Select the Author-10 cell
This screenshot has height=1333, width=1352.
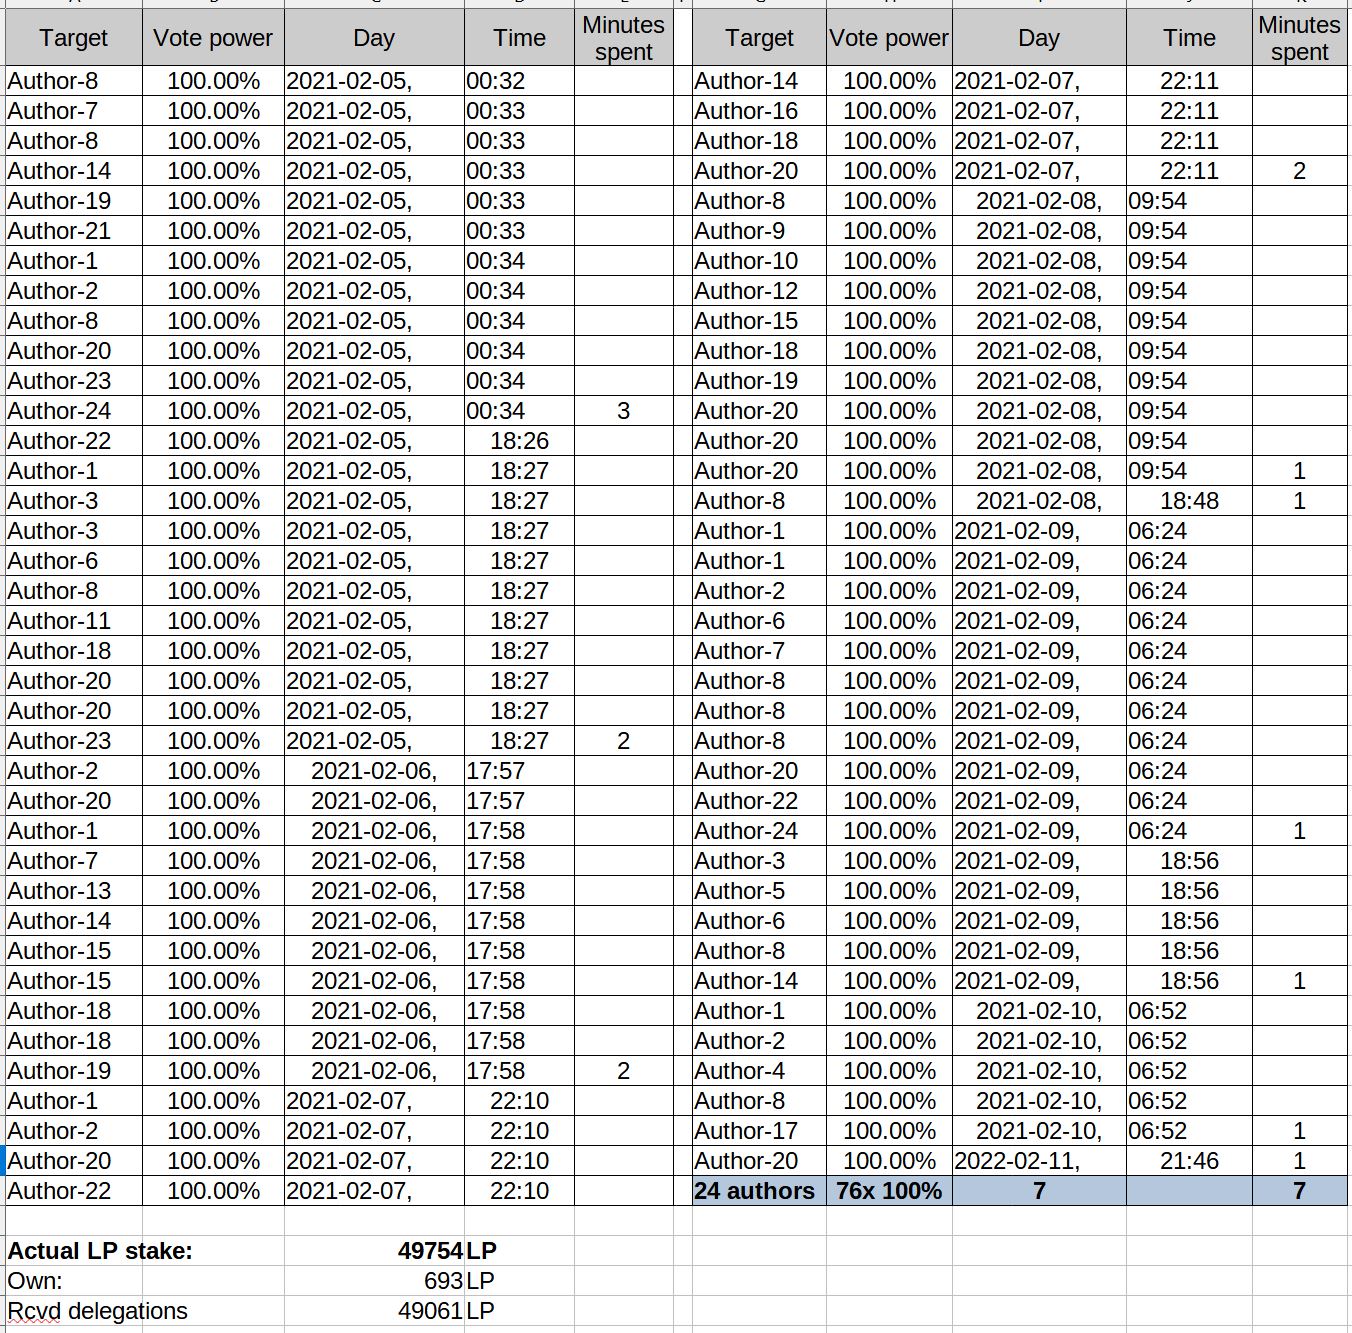coord(759,261)
